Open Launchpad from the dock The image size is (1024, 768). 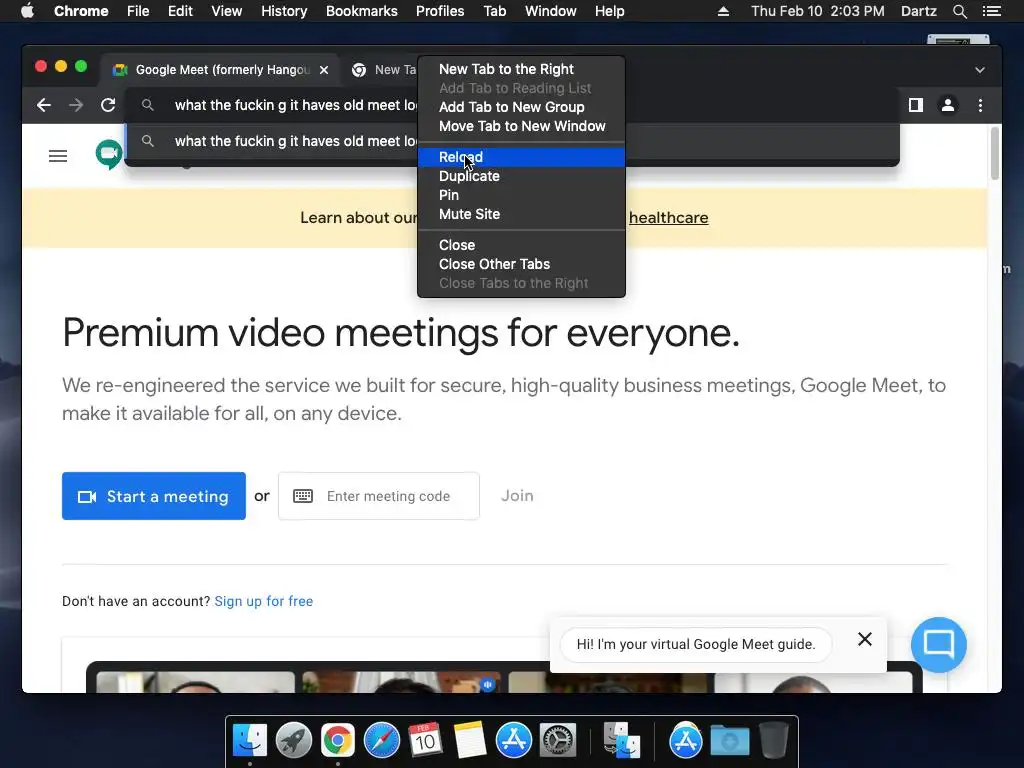(294, 741)
